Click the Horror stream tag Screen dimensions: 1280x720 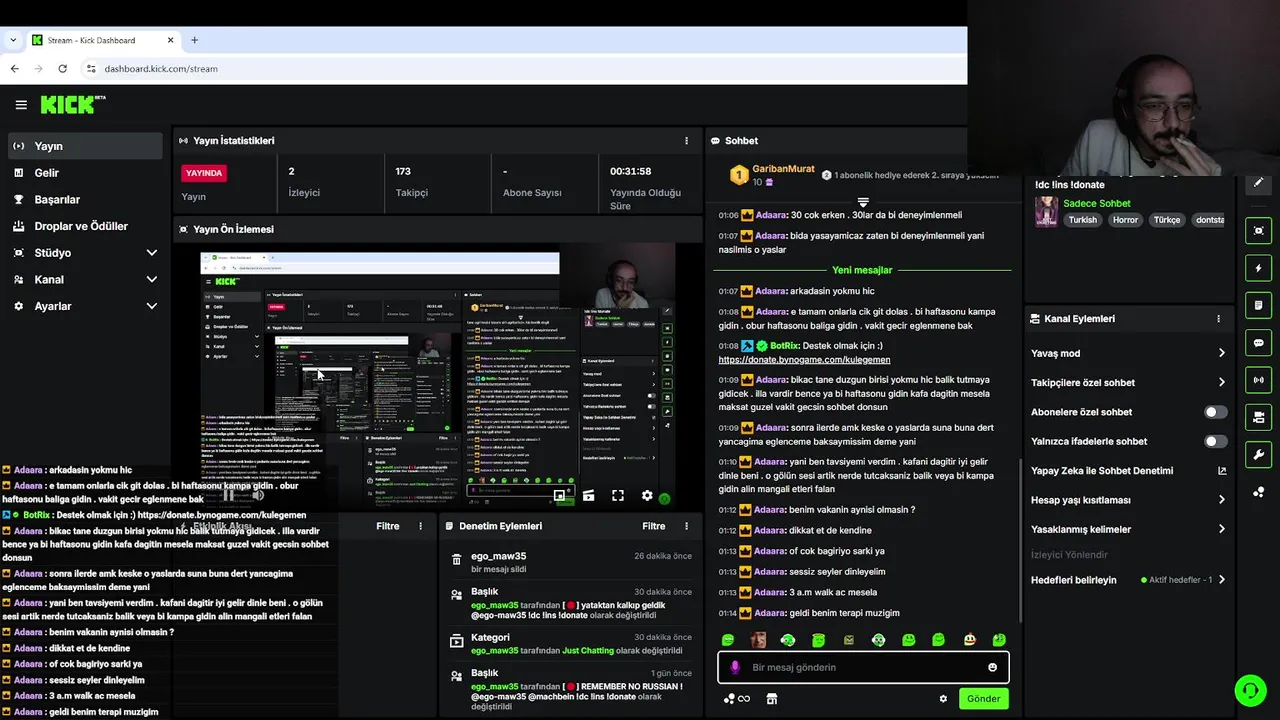click(x=1125, y=220)
